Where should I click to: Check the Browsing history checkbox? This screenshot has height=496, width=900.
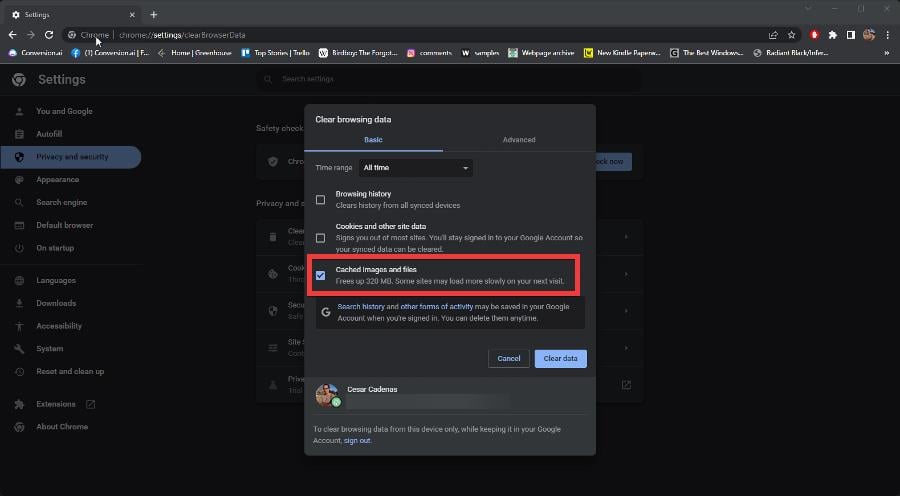point(320,200)
